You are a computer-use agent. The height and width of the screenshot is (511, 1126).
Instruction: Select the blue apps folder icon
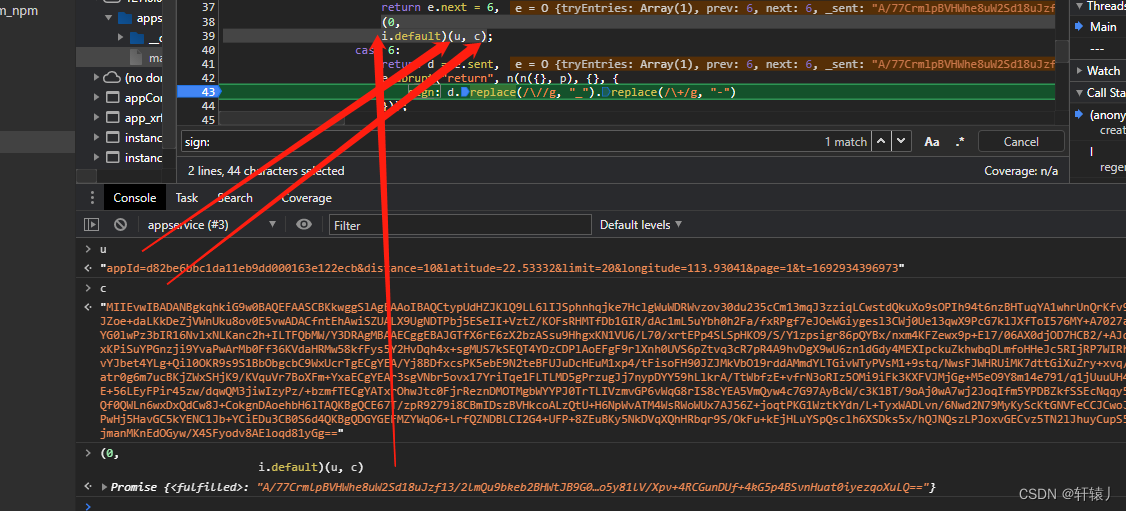[x=124, y=18]
